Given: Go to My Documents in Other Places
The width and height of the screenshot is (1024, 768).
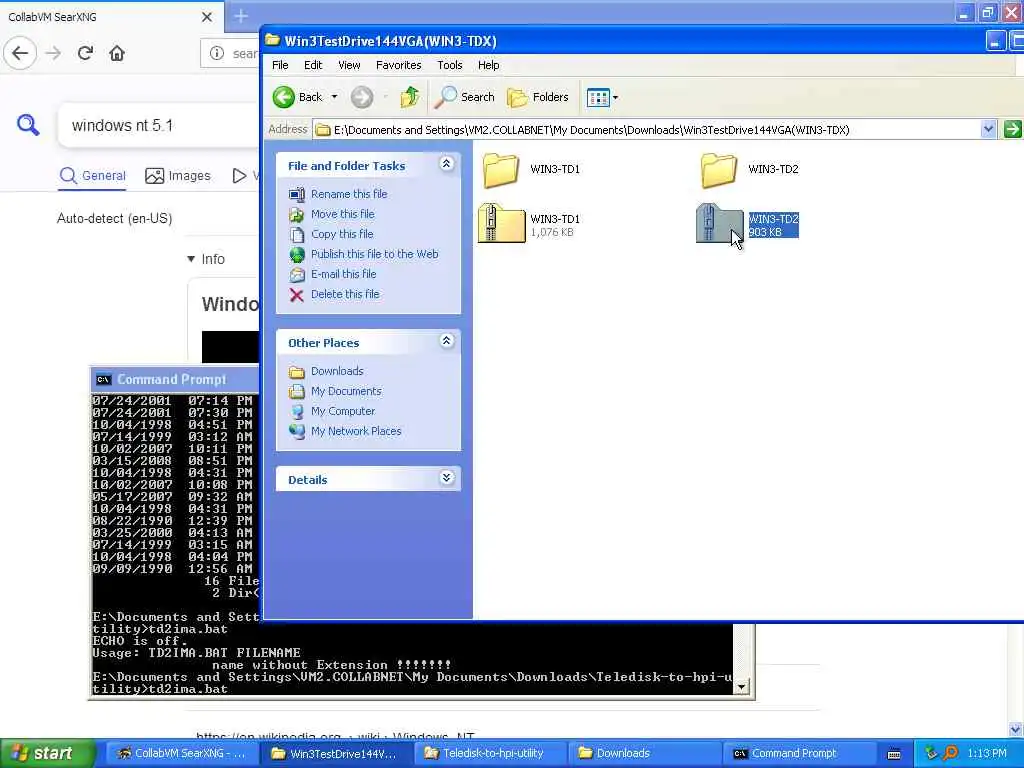Looking at the screenshot, I should 346,391.
